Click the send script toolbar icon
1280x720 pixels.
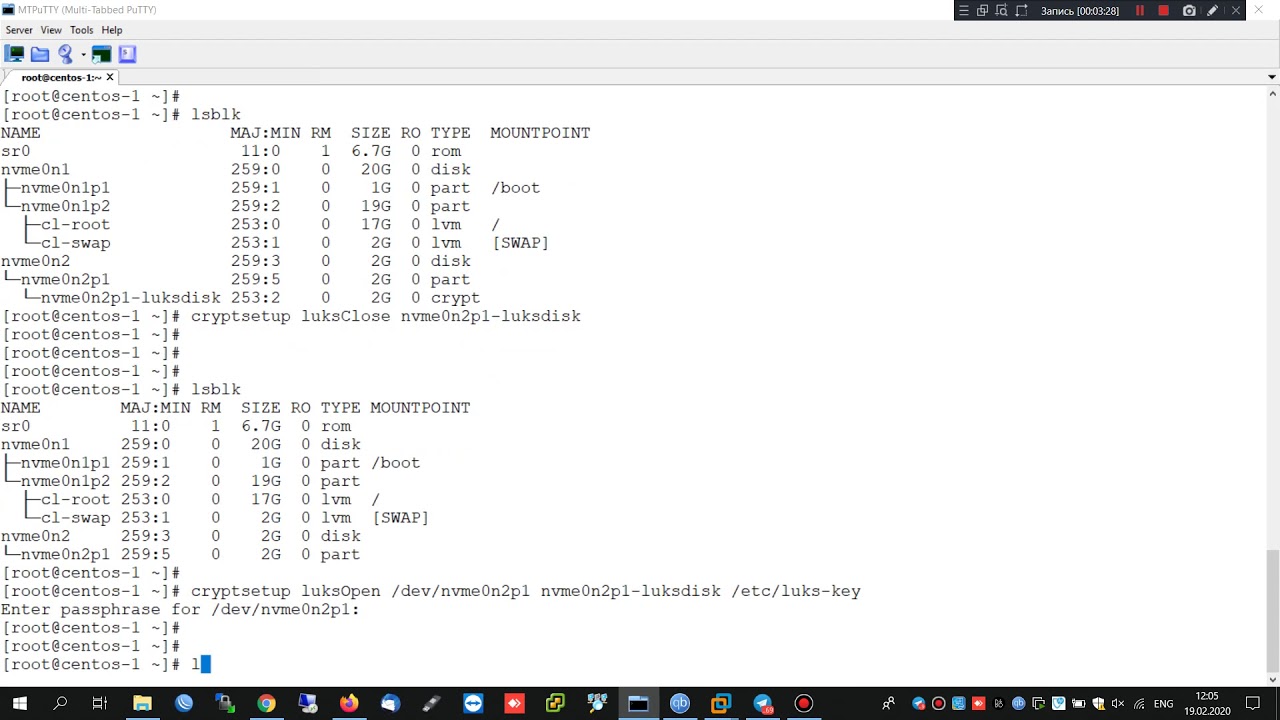click(x=127, y=54)
